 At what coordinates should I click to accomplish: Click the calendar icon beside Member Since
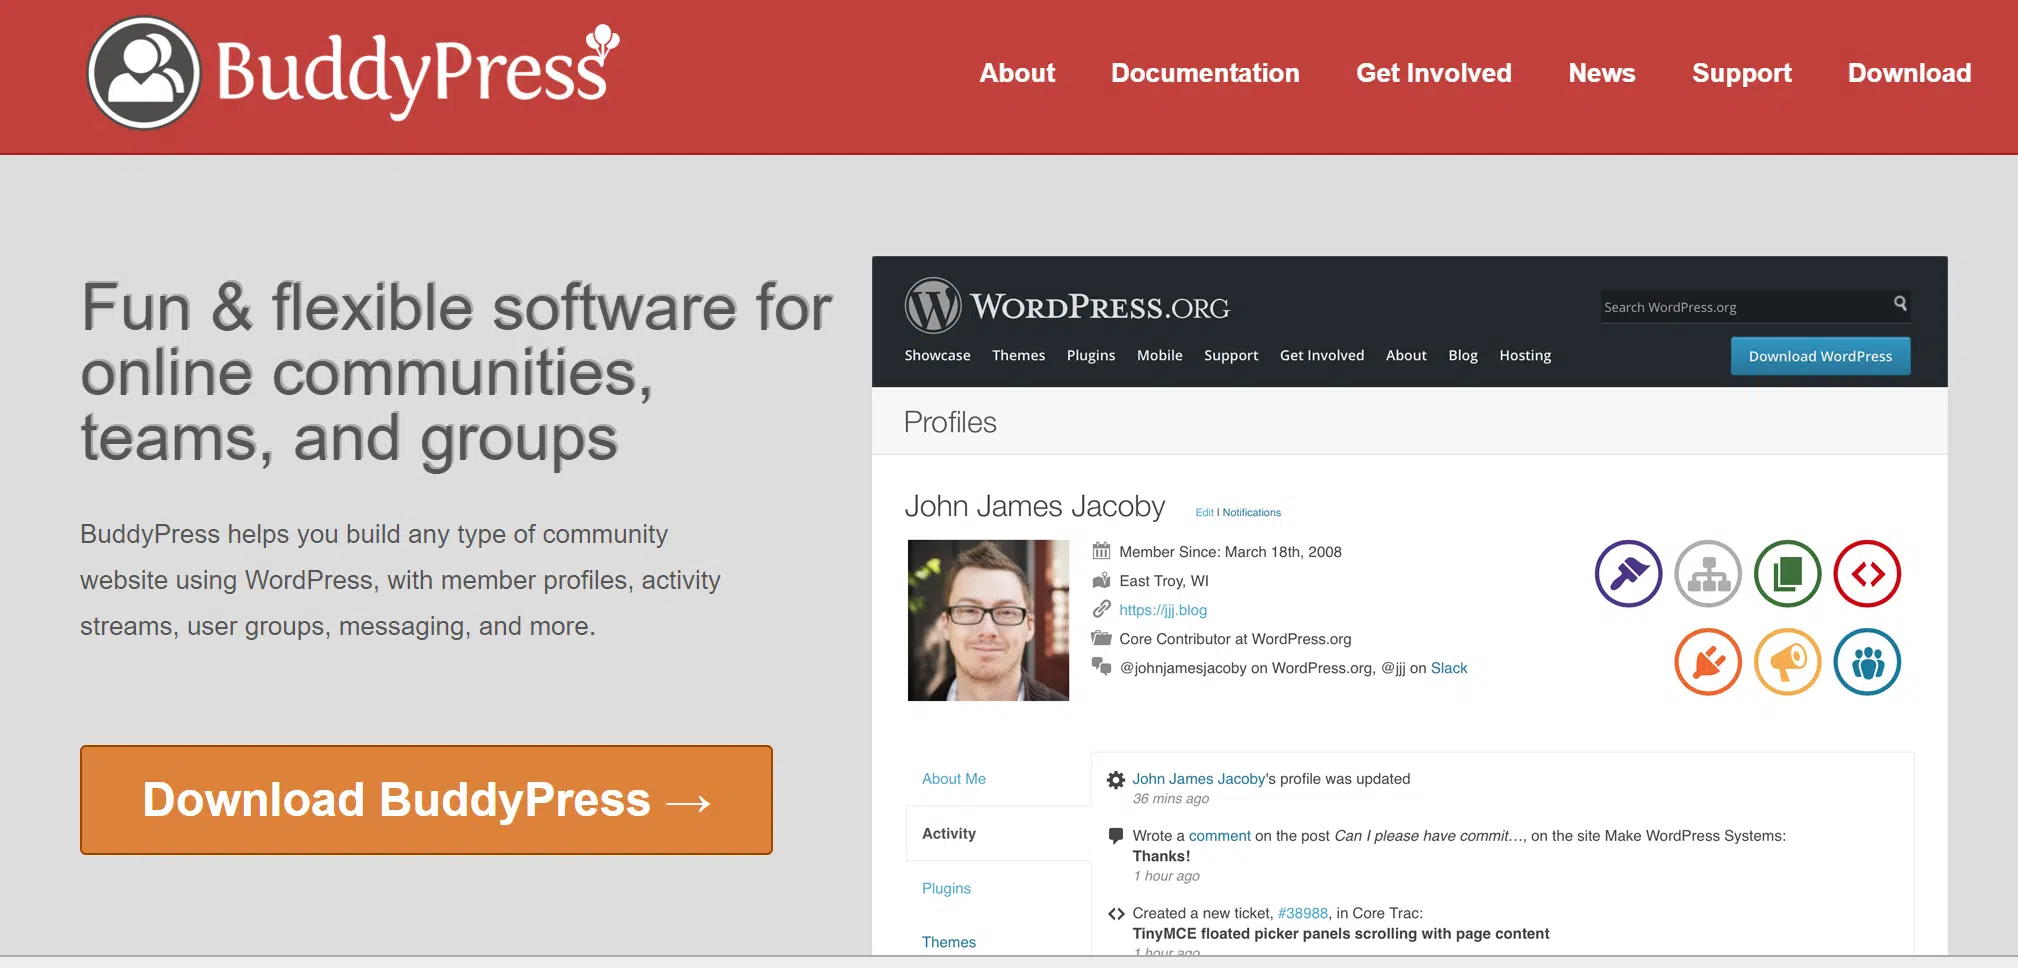(x=1101, y=551)
